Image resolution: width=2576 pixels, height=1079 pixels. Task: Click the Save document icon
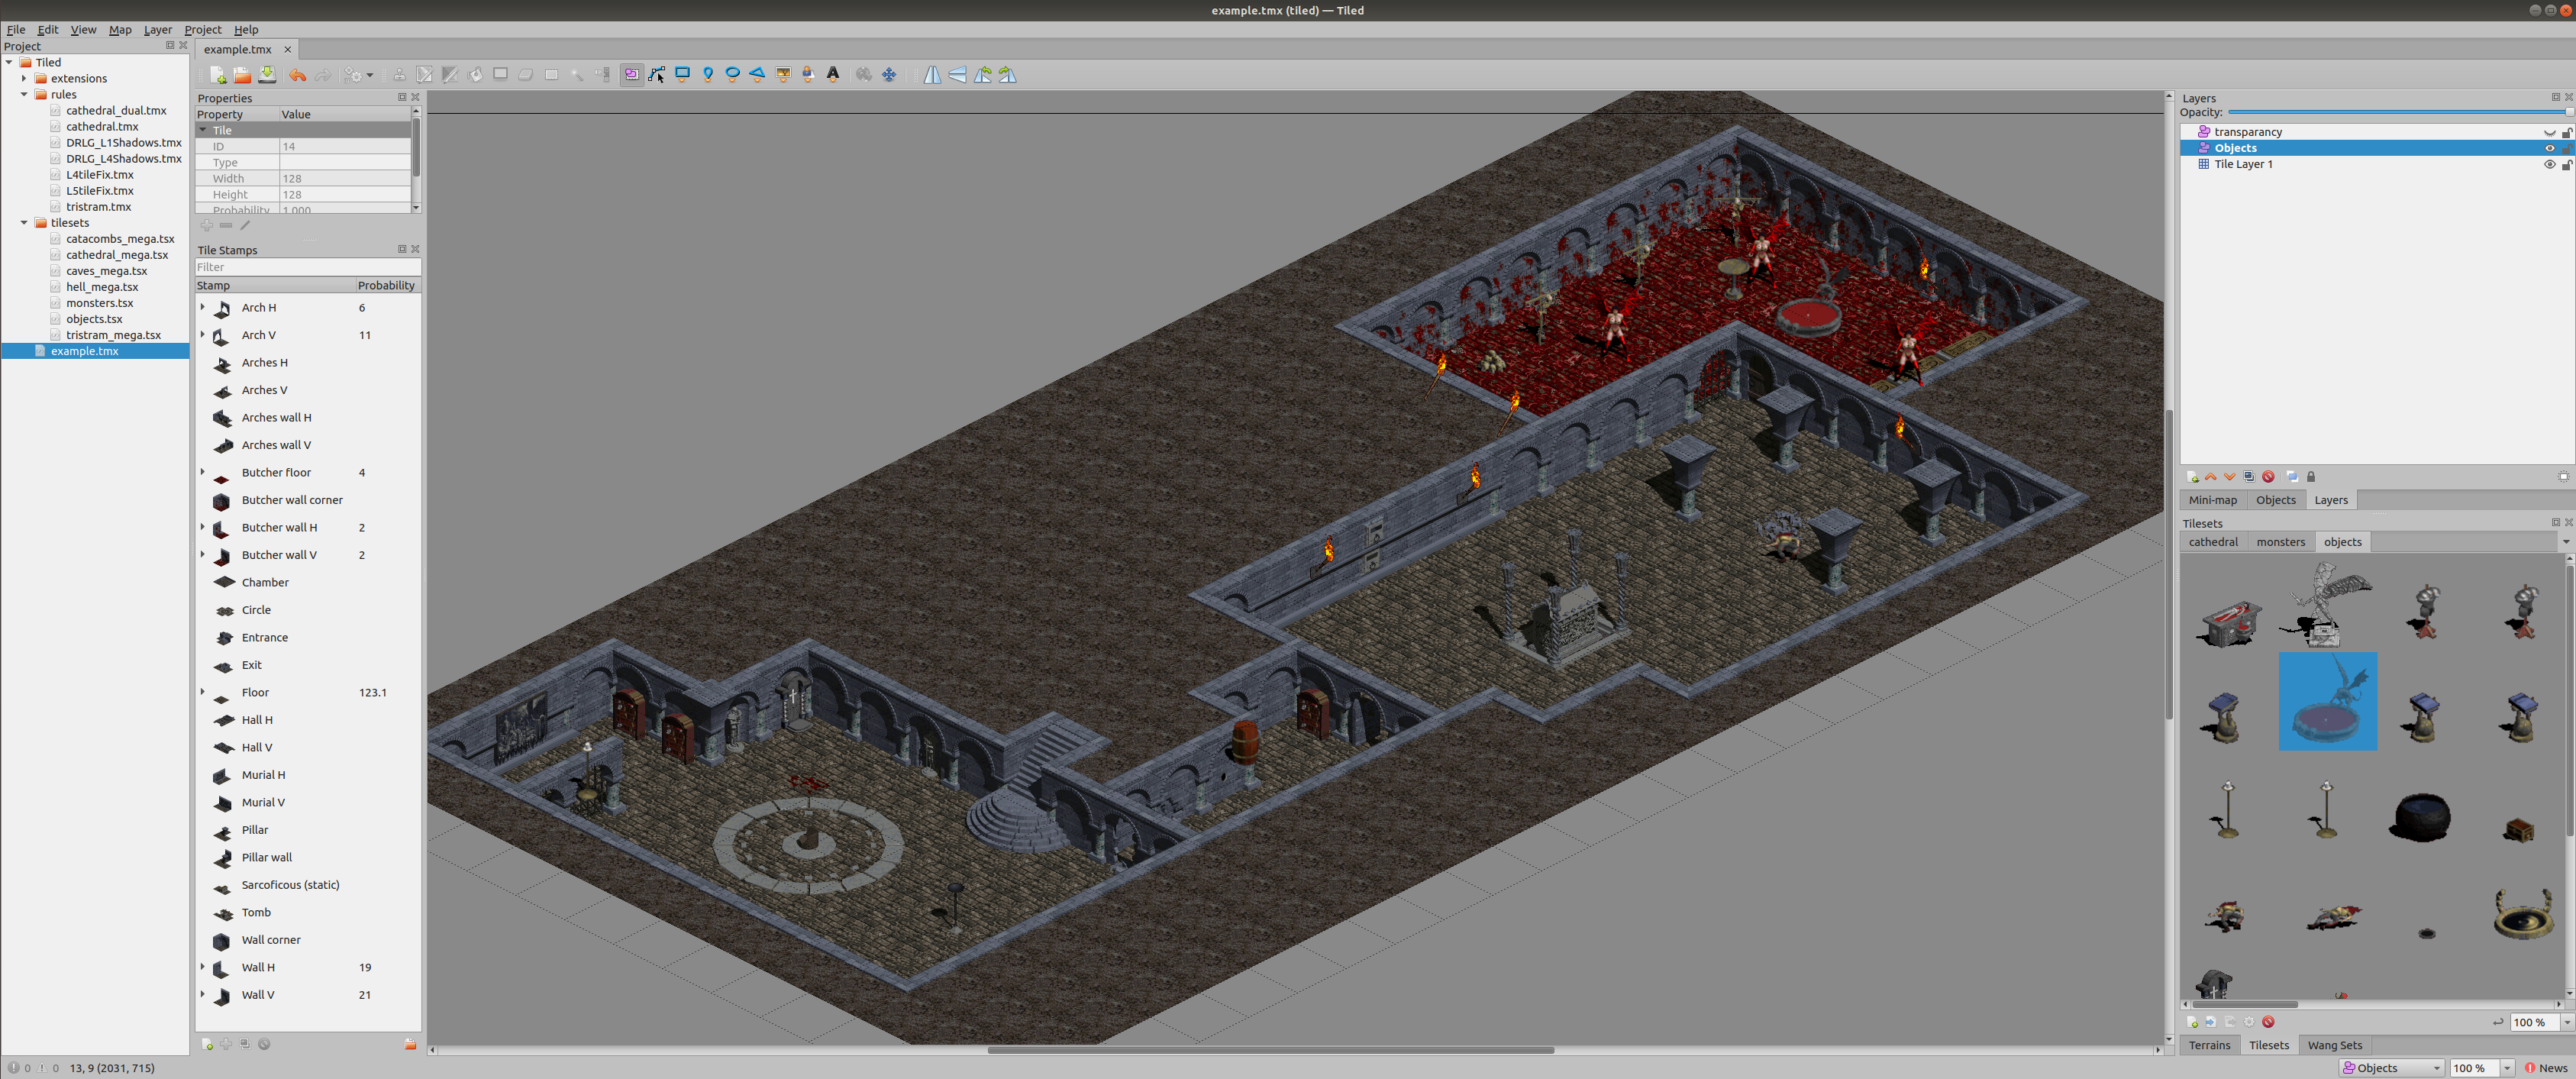[267, 75]
